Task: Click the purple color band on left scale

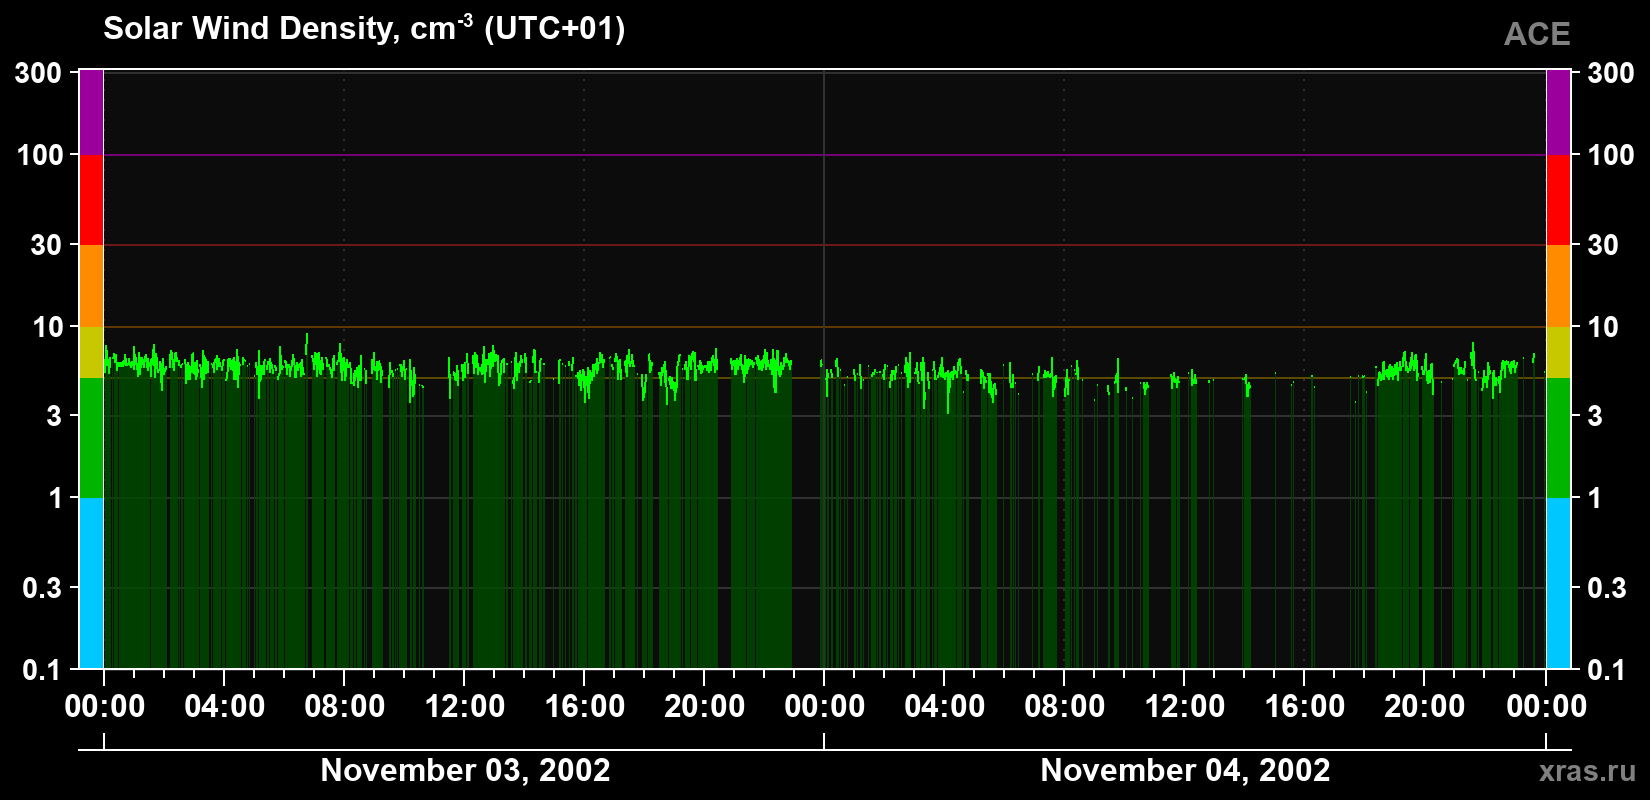Action: (91, 113)
